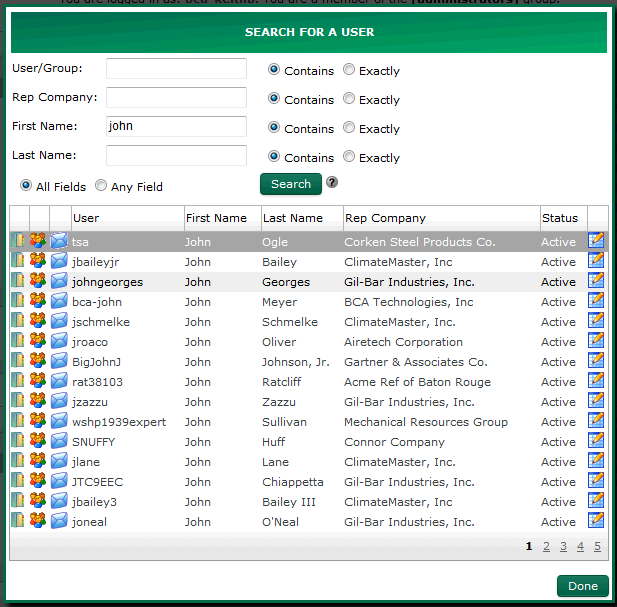617x607 pixels.
Task: Click the people group icon for jzazzu
Action: (x=39, y=401)
